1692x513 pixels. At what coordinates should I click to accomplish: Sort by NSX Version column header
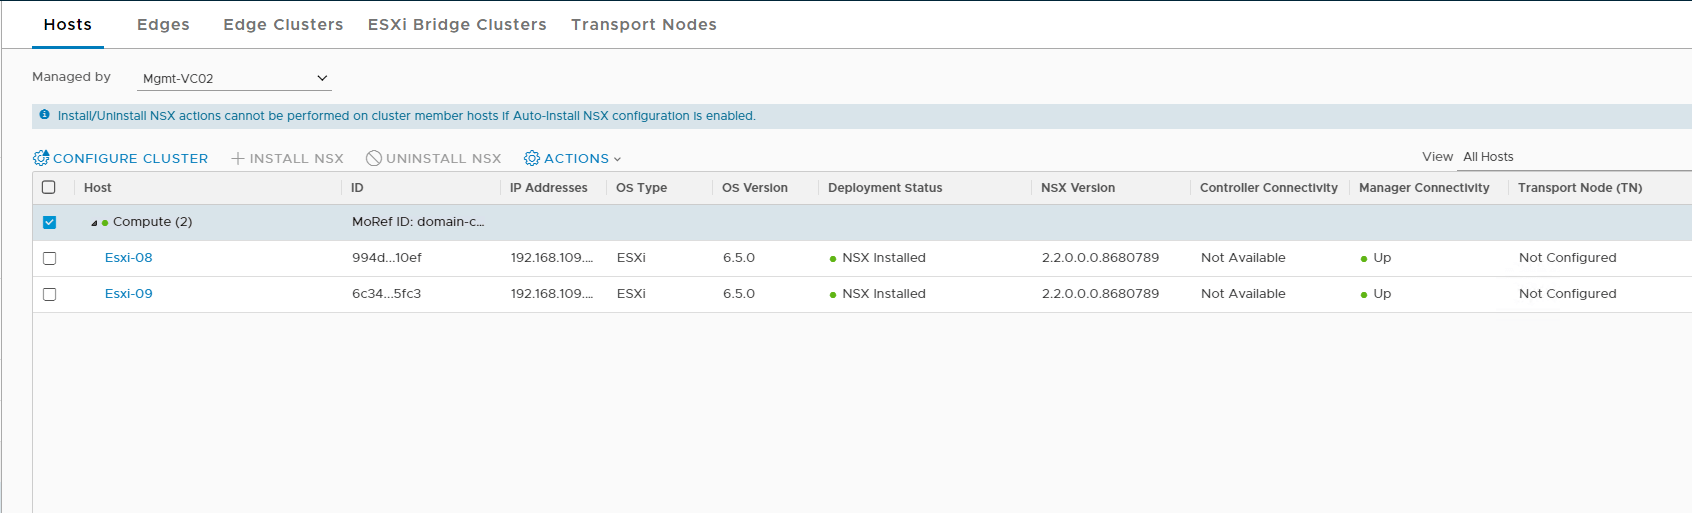[1077, 188]
